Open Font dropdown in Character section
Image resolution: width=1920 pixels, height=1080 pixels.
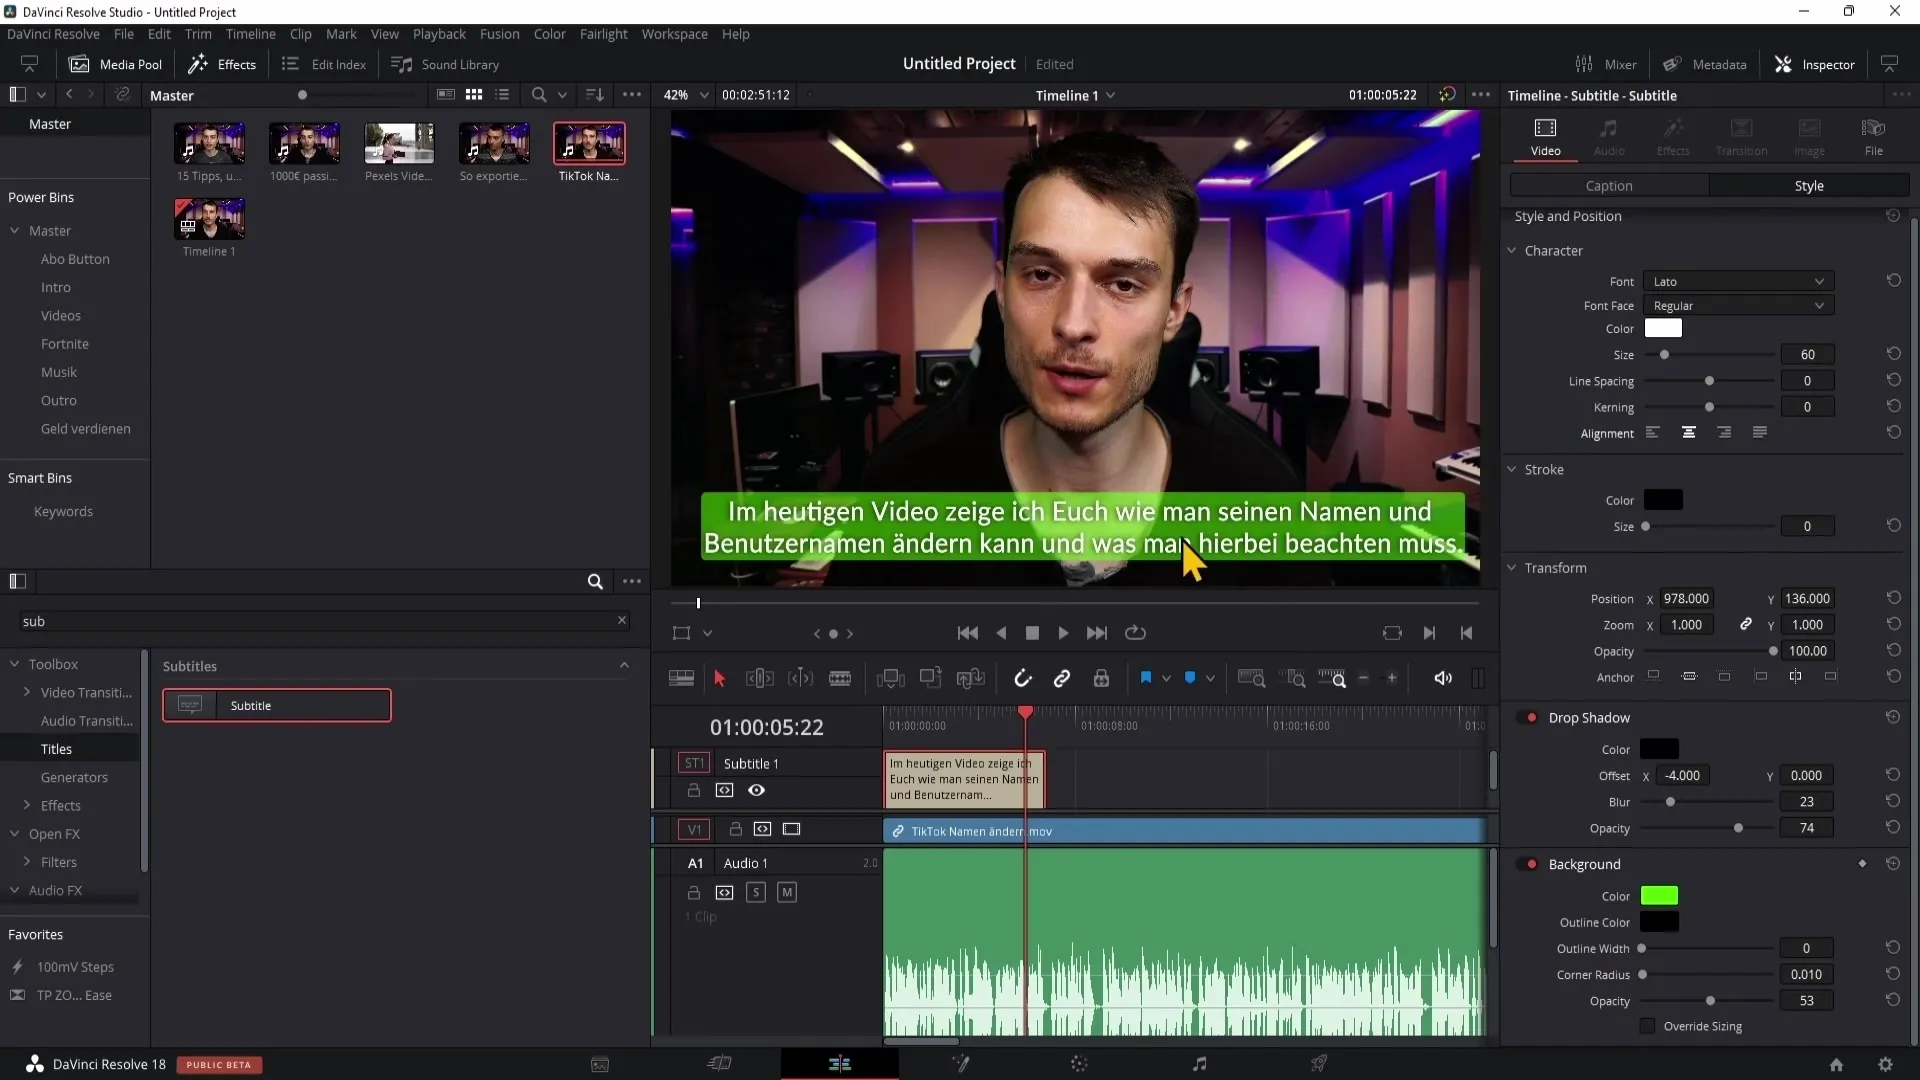(x=1737, y=280)
